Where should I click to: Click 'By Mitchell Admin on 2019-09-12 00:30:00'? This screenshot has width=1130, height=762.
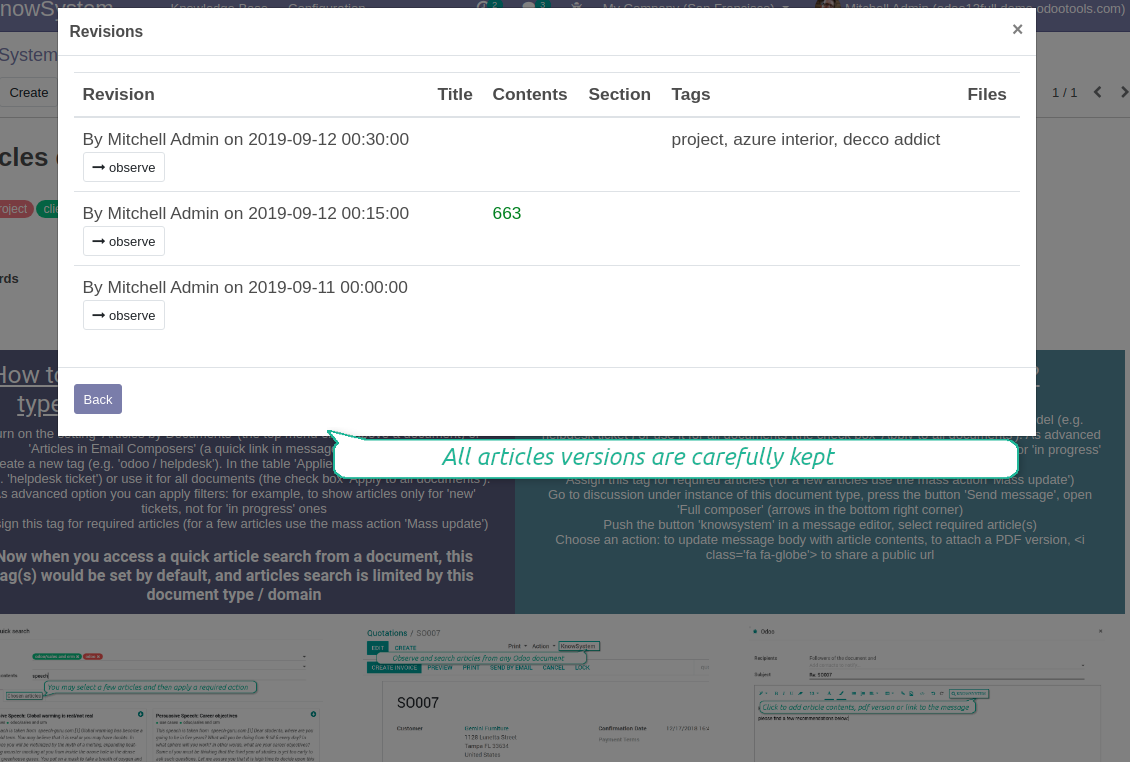point(246,139)
